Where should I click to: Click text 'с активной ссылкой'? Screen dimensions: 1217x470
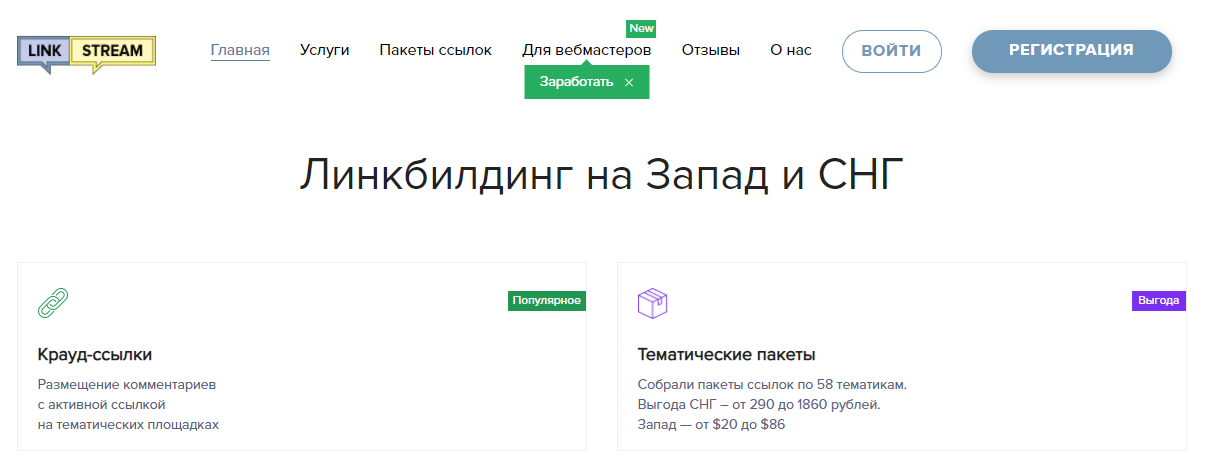coord(101,404)
